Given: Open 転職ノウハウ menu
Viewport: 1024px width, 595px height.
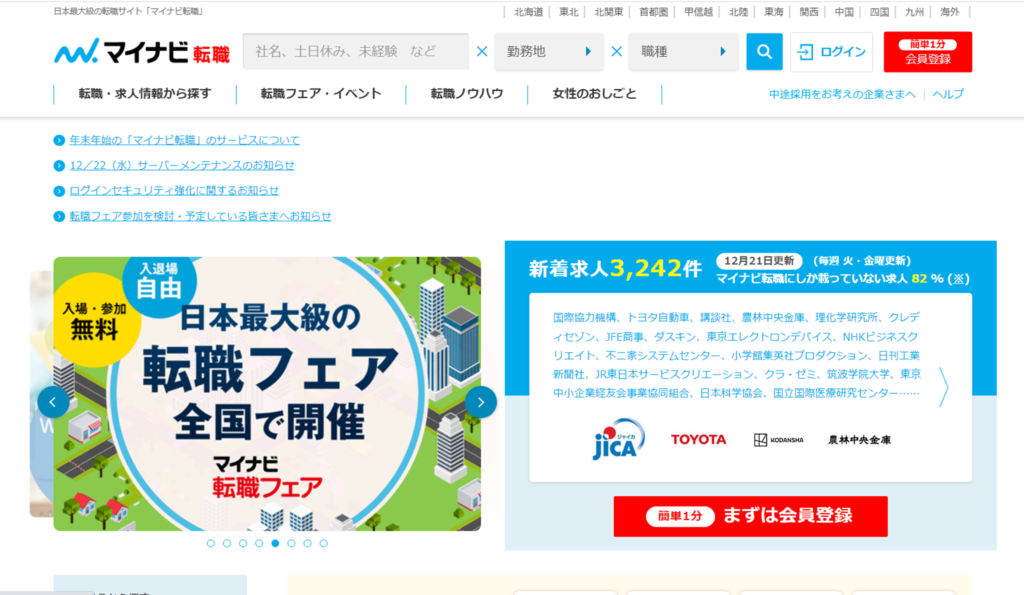Looking at the screenshot, I should point(467,94).
